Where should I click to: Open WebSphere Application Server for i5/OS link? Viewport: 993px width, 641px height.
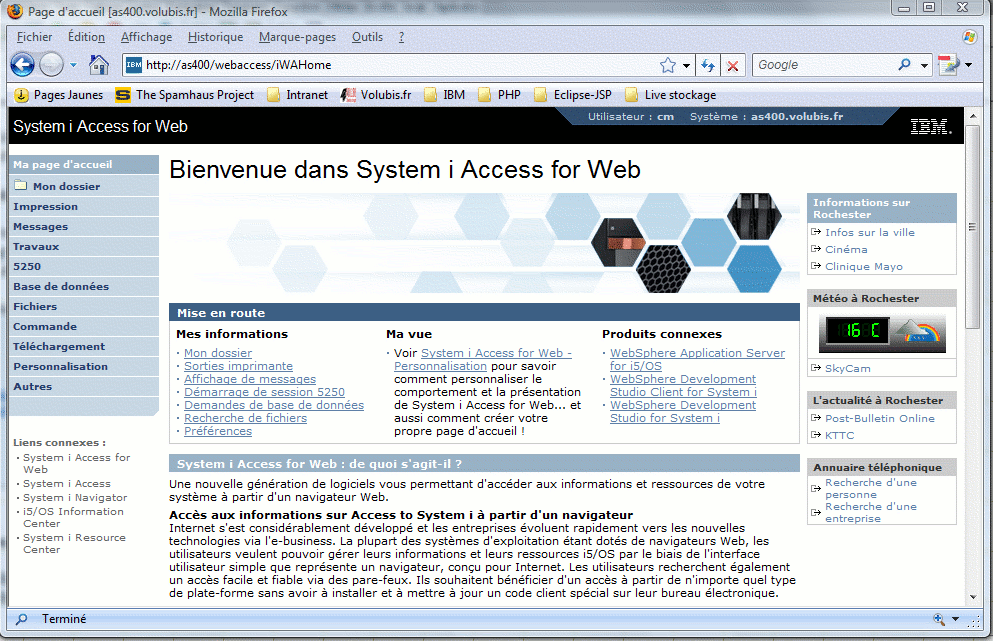pyautogui.click(x=697, y=359)
